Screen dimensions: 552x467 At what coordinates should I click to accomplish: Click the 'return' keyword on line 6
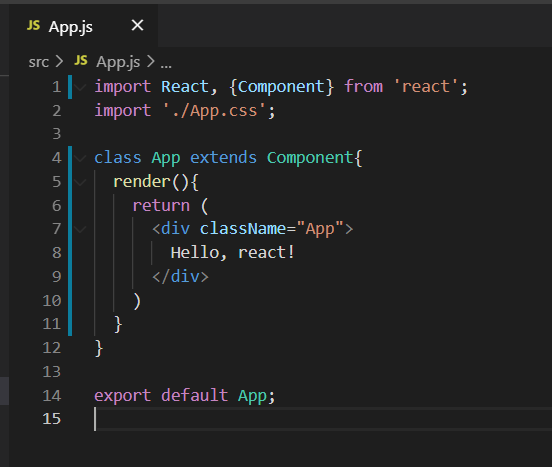tap(161, 206)
